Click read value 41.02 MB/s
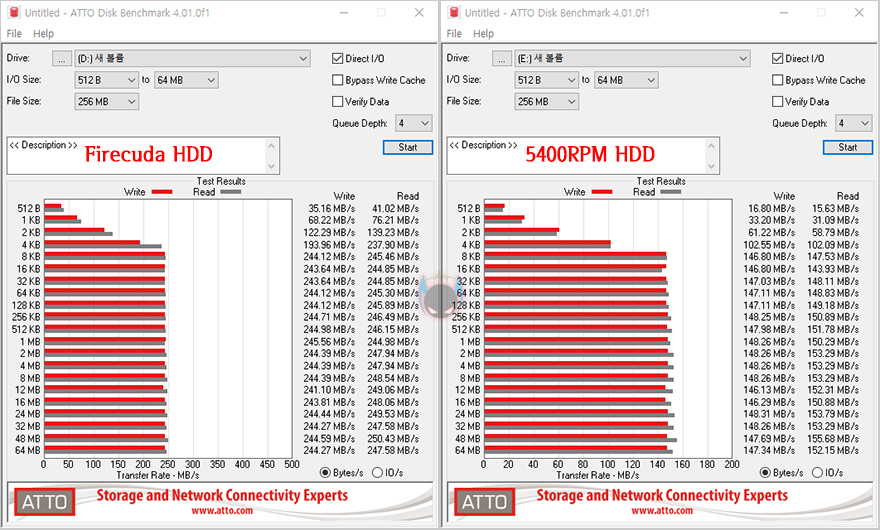Image resolution: width=880 pixels, height=530 pixels. [x=395, y=208]
